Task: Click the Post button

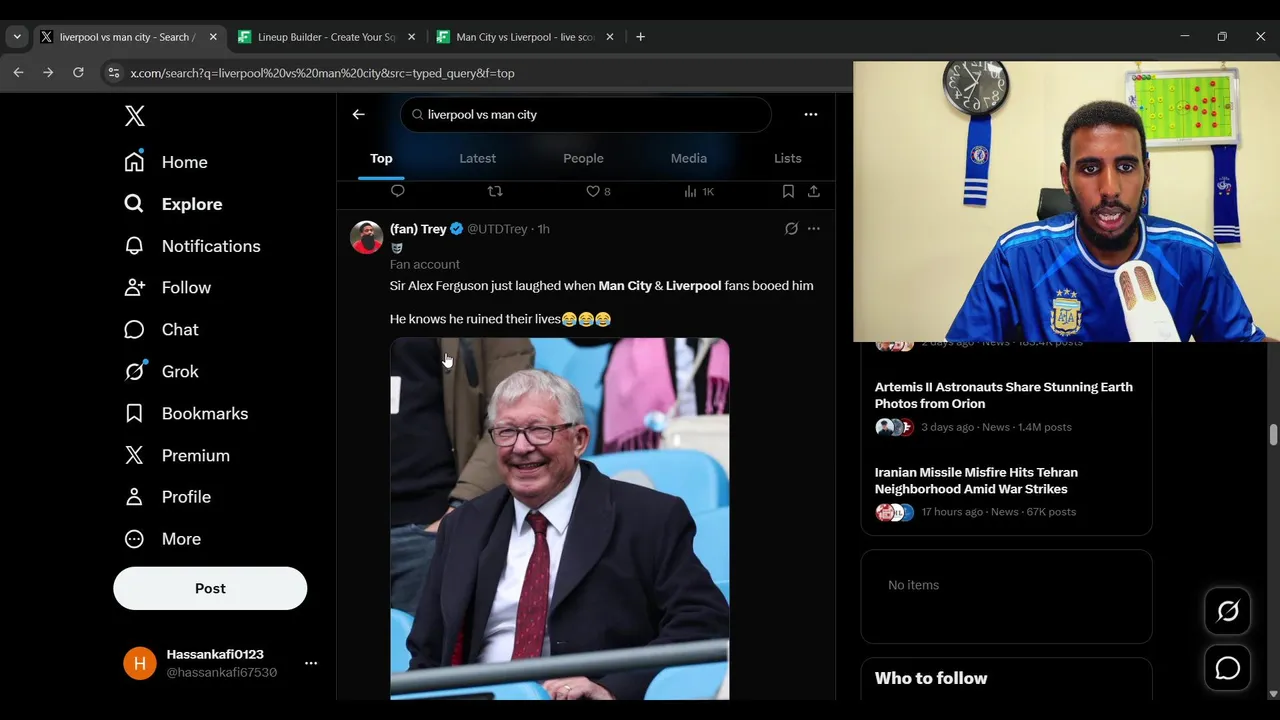Action: (210, 588)
